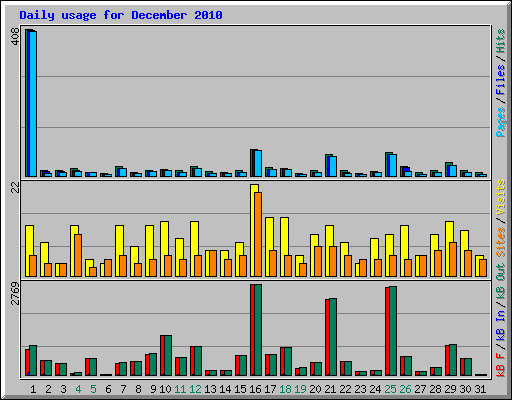512x400 pixels.
Task: Click day 19 on the x-axis
Action: click(300, 389)
